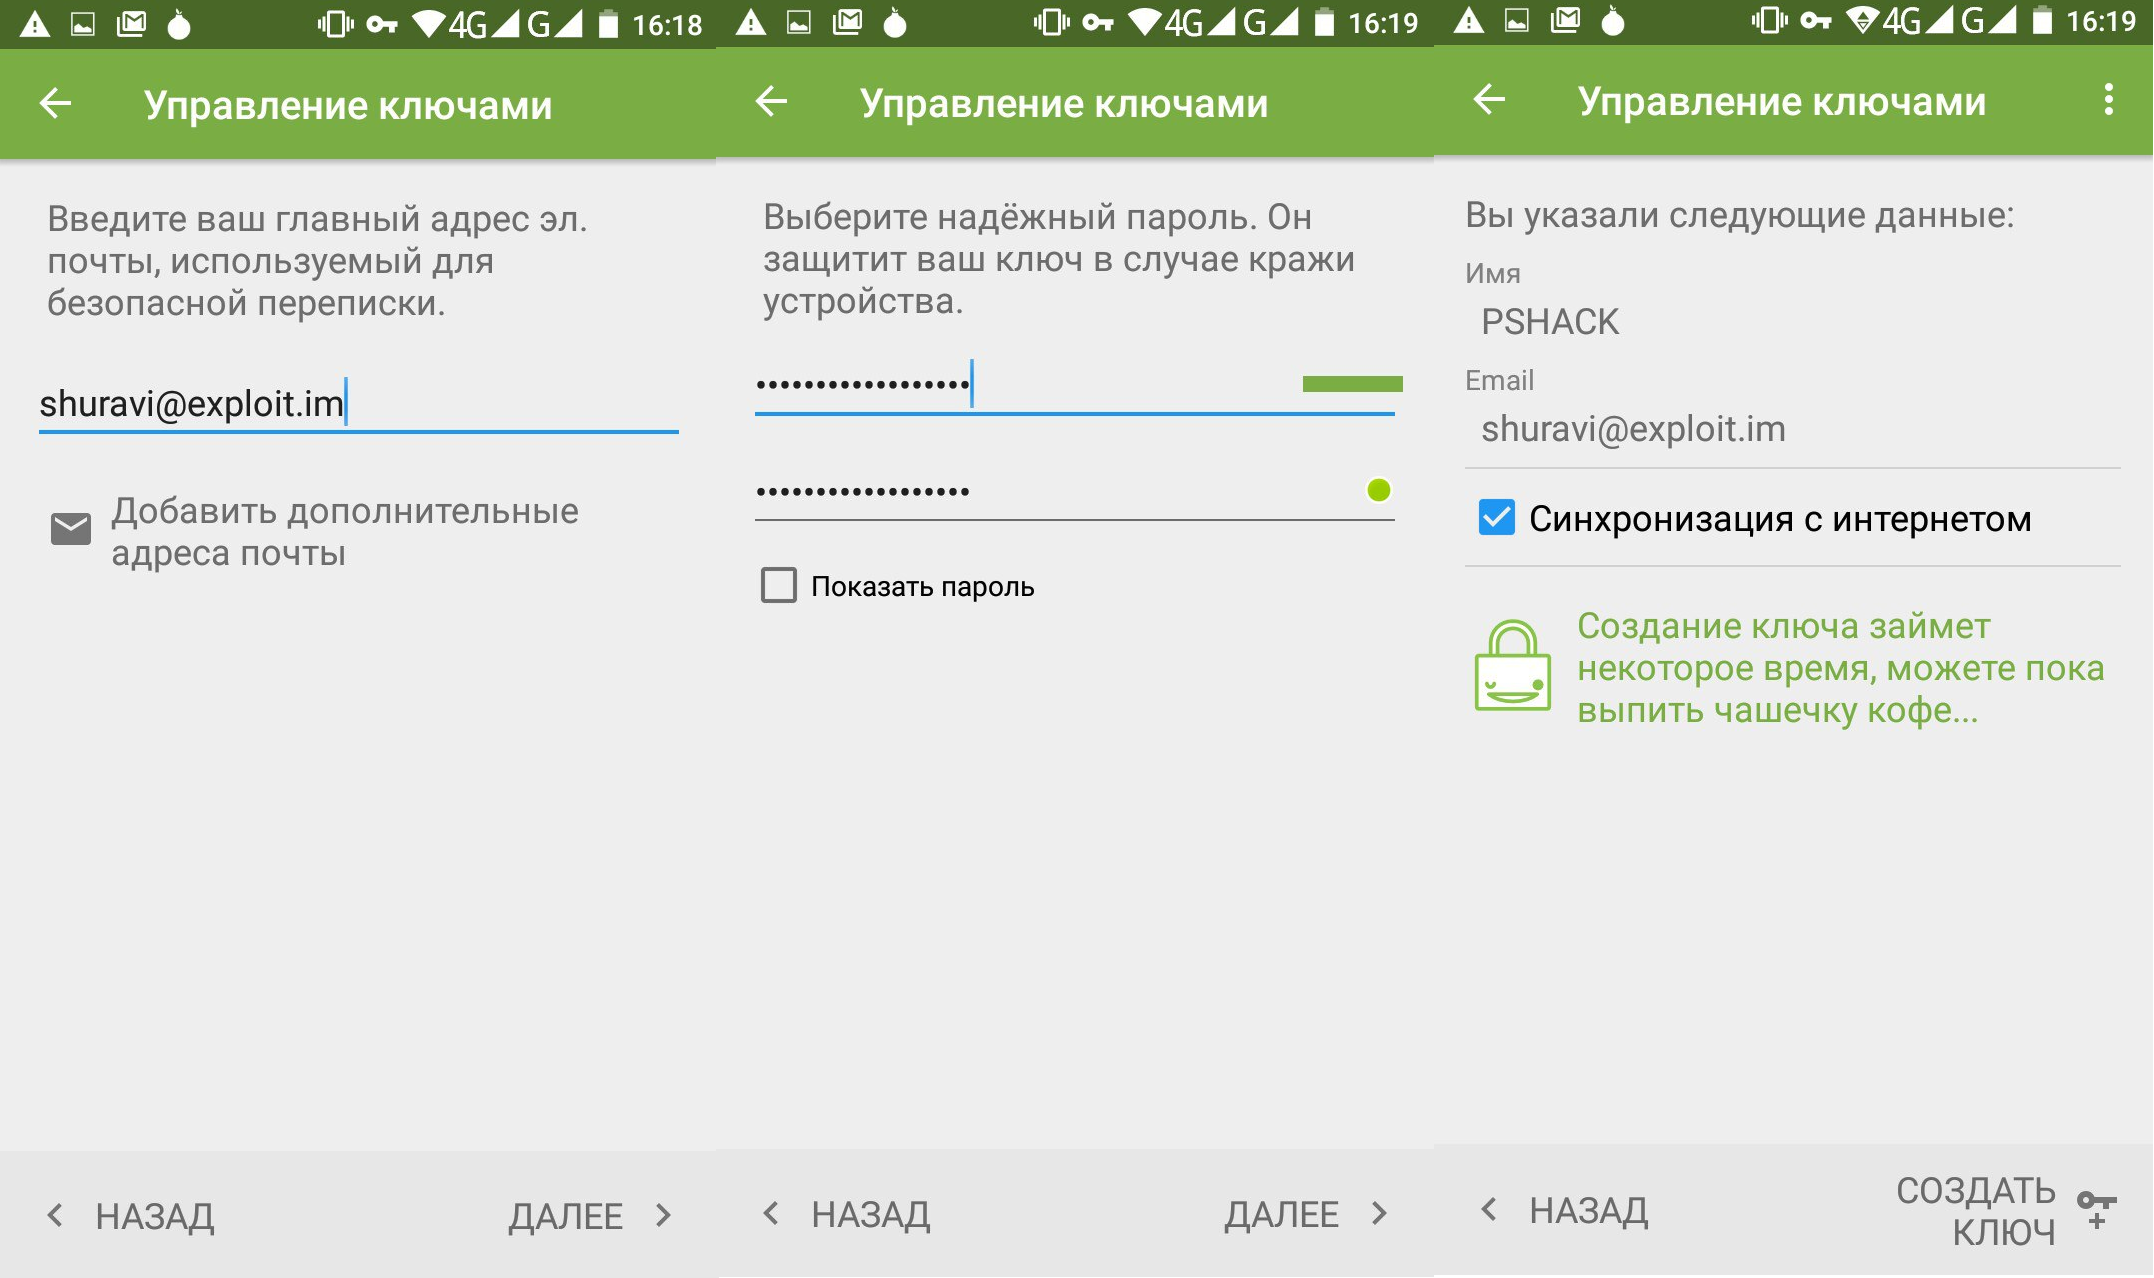Focus the shuravi@exploit.im email input field

tap(358, 404)
